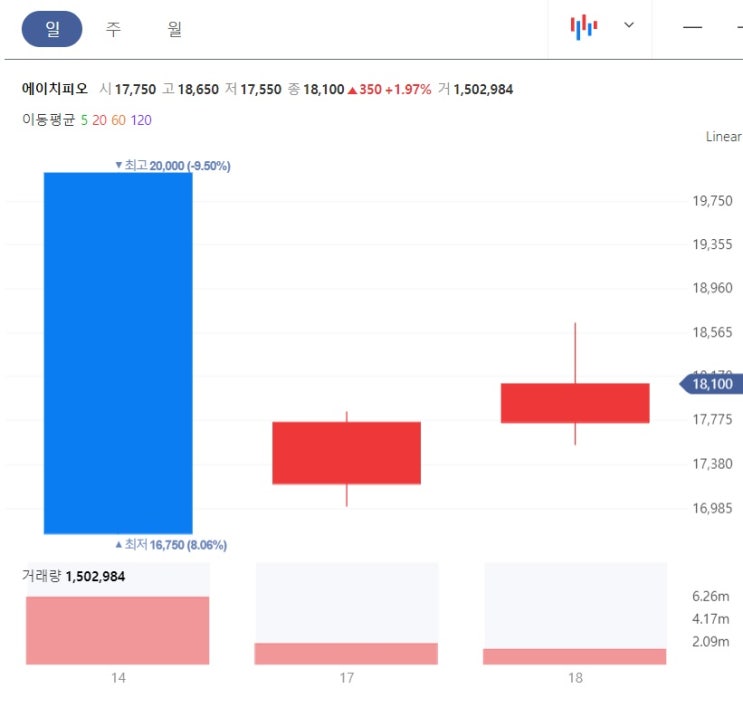Select the 일 (daily) chart tab

[x=52, y=29]
